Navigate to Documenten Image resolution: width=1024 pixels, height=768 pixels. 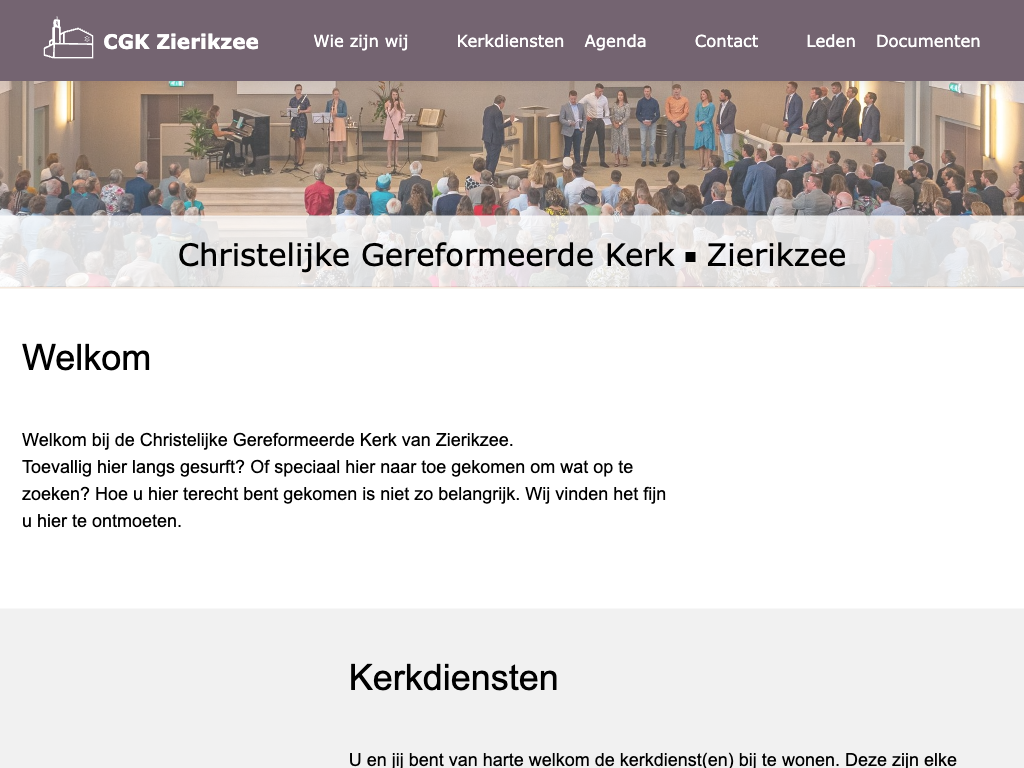click(927, 41)
